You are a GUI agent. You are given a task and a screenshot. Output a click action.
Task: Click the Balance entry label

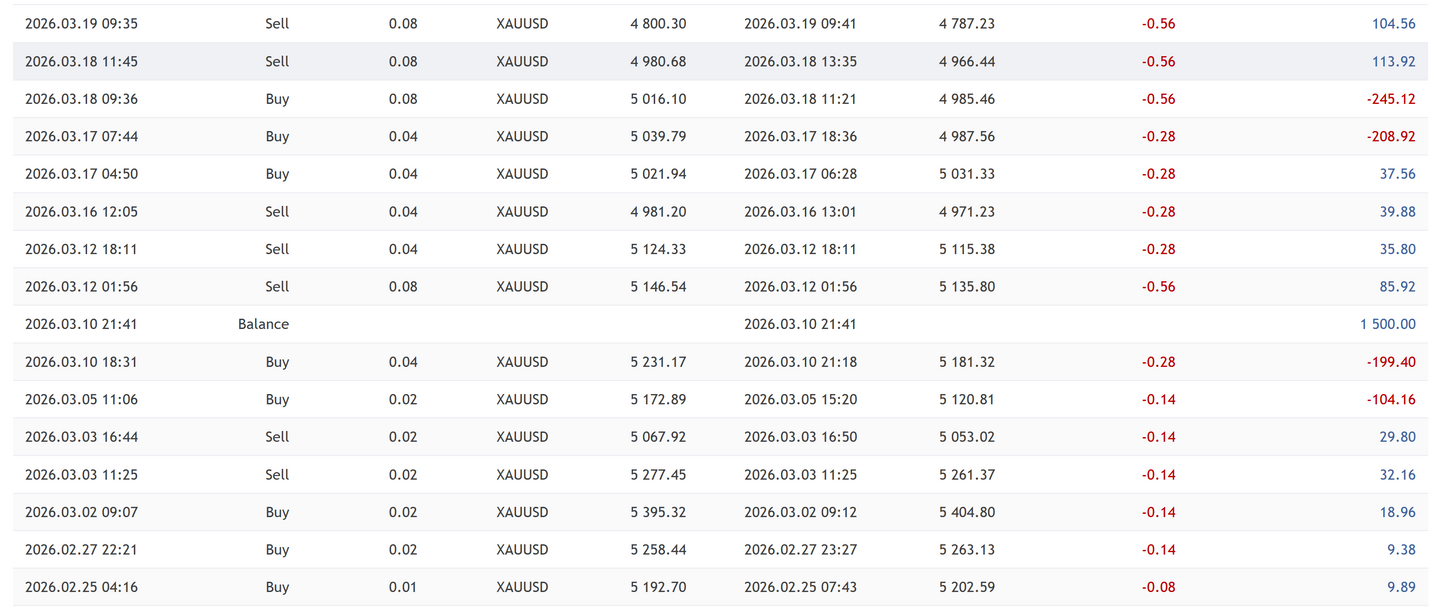(263, 324)
